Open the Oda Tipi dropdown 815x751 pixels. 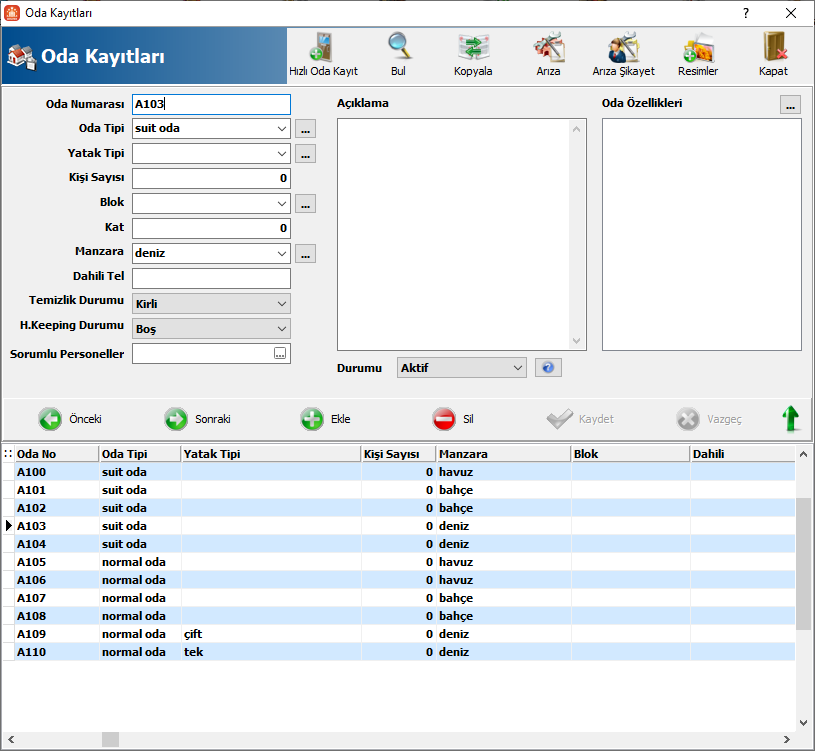point(281,128)
